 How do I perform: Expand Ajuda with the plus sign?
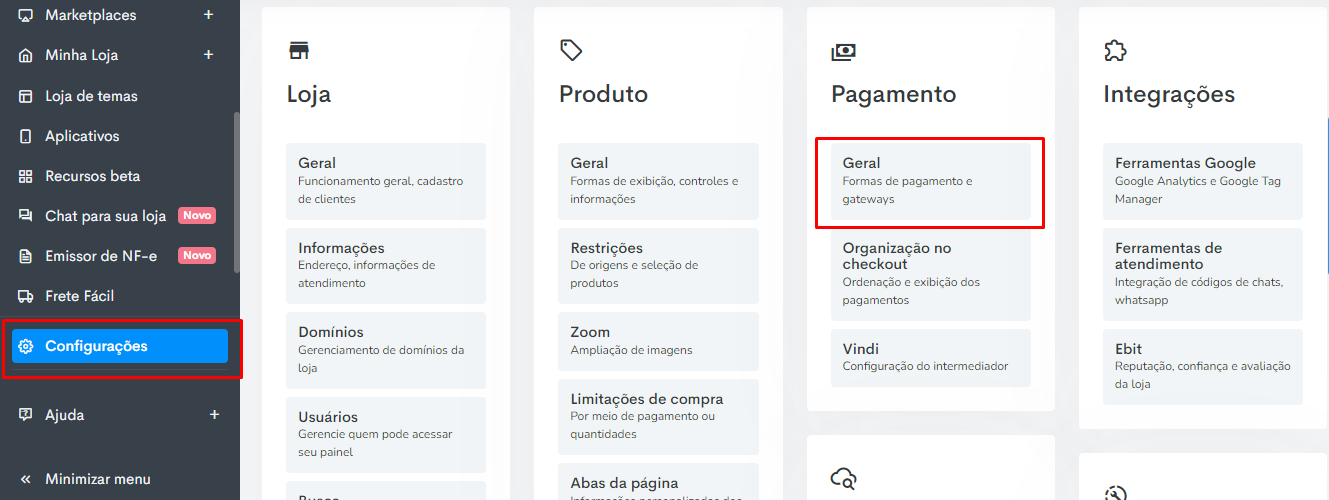point(214,415)
